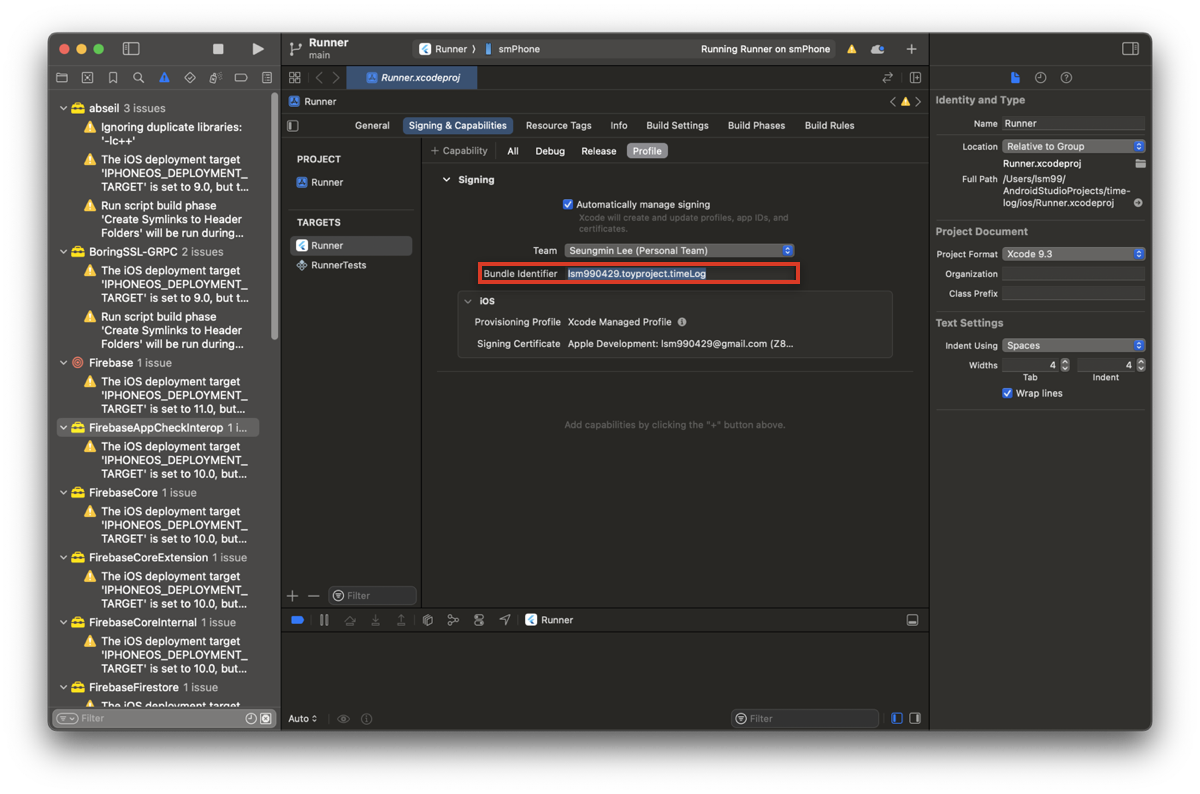1200x794 pixels.
Task: Open the Source Control navigator icon
Action: pos(87,78)
